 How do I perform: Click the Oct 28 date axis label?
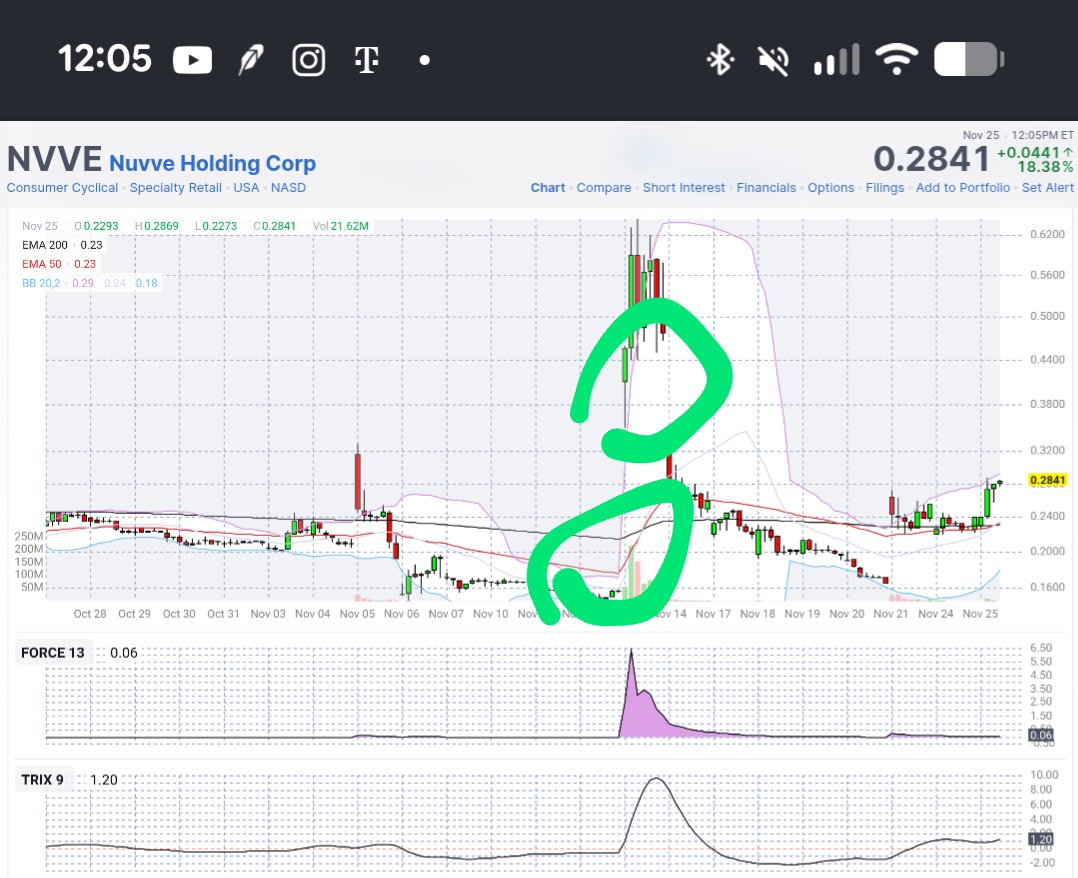click(x=90, y=613)
